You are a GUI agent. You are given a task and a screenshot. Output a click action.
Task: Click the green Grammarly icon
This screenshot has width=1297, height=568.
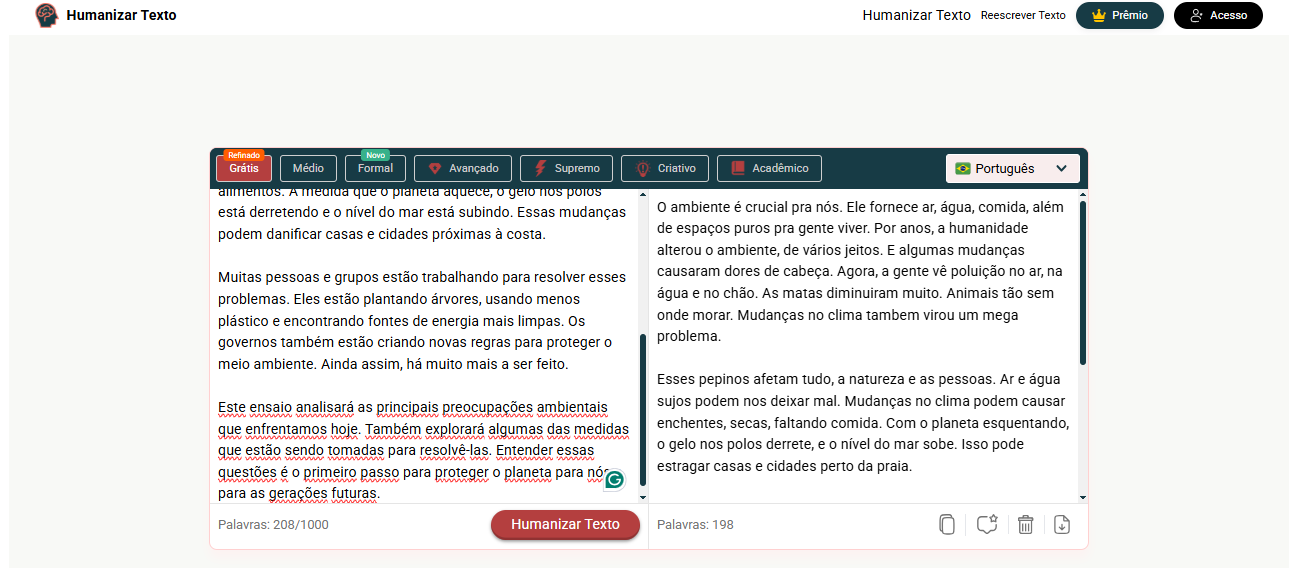pyautogui.click(x=614, y=479)
